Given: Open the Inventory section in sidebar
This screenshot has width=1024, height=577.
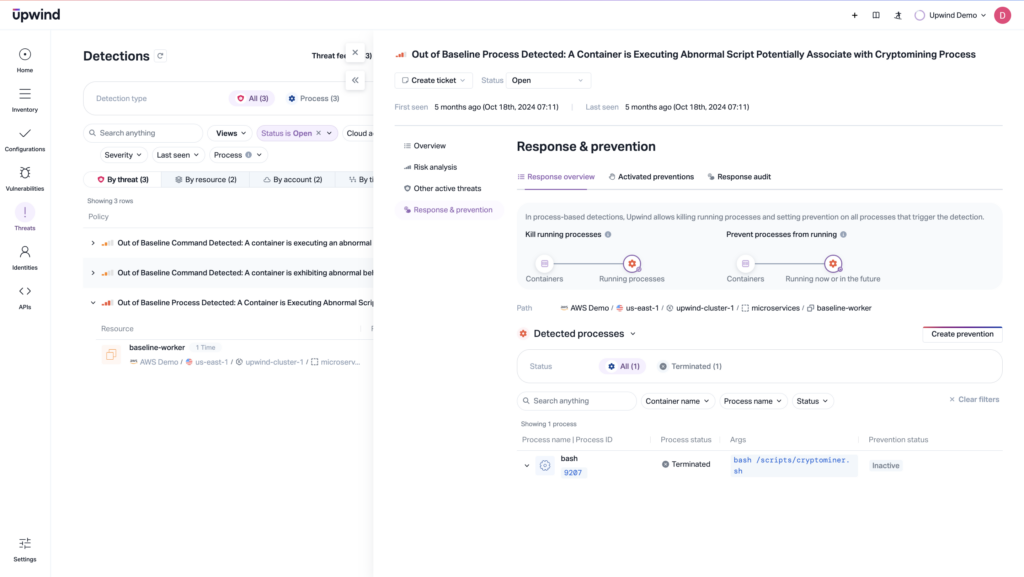Looking at the screenshot, I should click(x=25, y=98).
